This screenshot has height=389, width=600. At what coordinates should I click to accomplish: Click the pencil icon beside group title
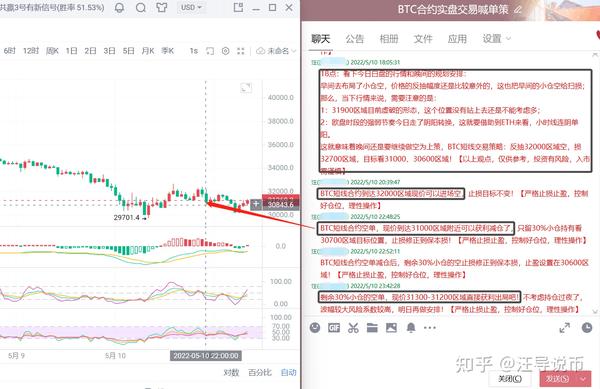click(x=517, y=9)
